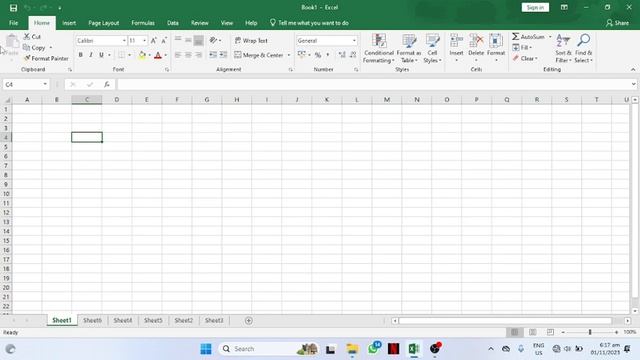Image resolution: width=640 pixels, height=360 pixels.
Task: Expand Merge & Center dropdown arrow
Action: (x=289, y=55)
